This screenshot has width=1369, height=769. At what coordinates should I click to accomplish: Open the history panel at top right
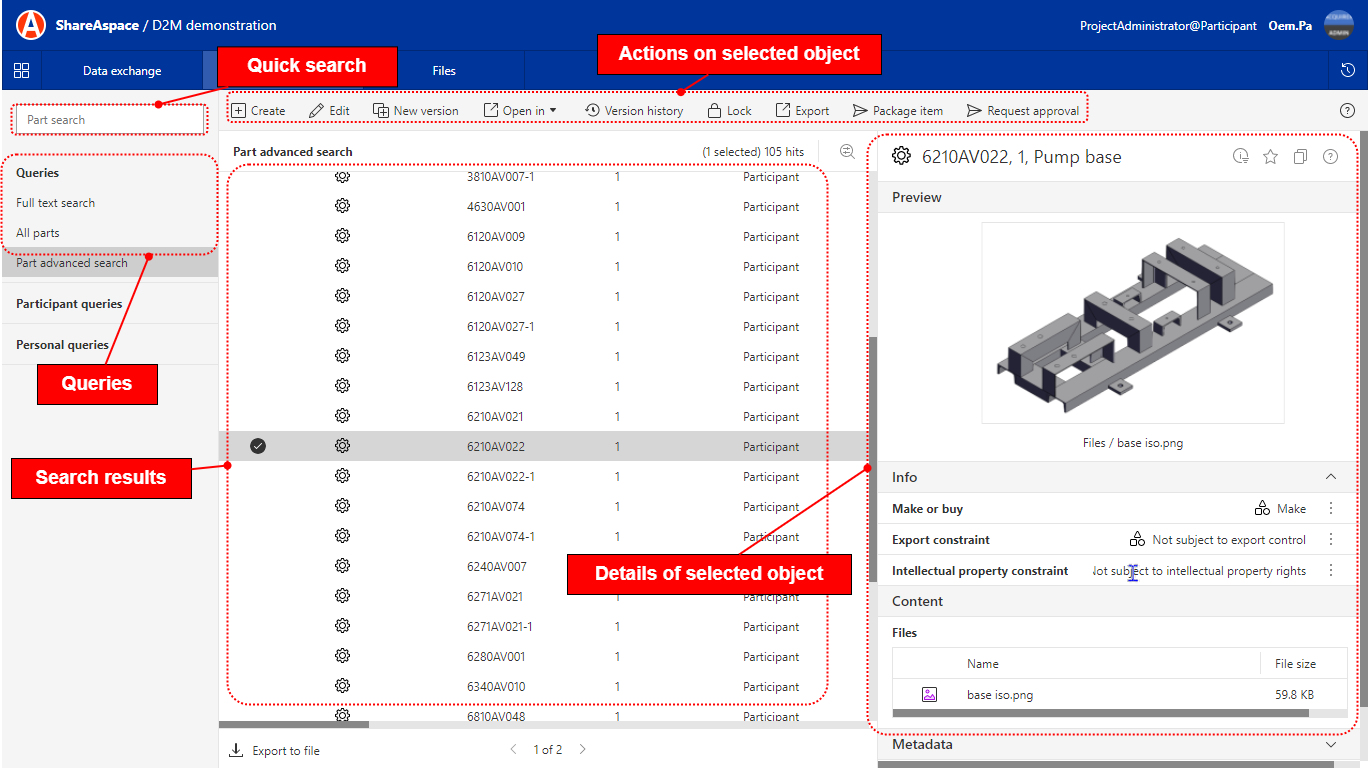[x=1348, y=70]
